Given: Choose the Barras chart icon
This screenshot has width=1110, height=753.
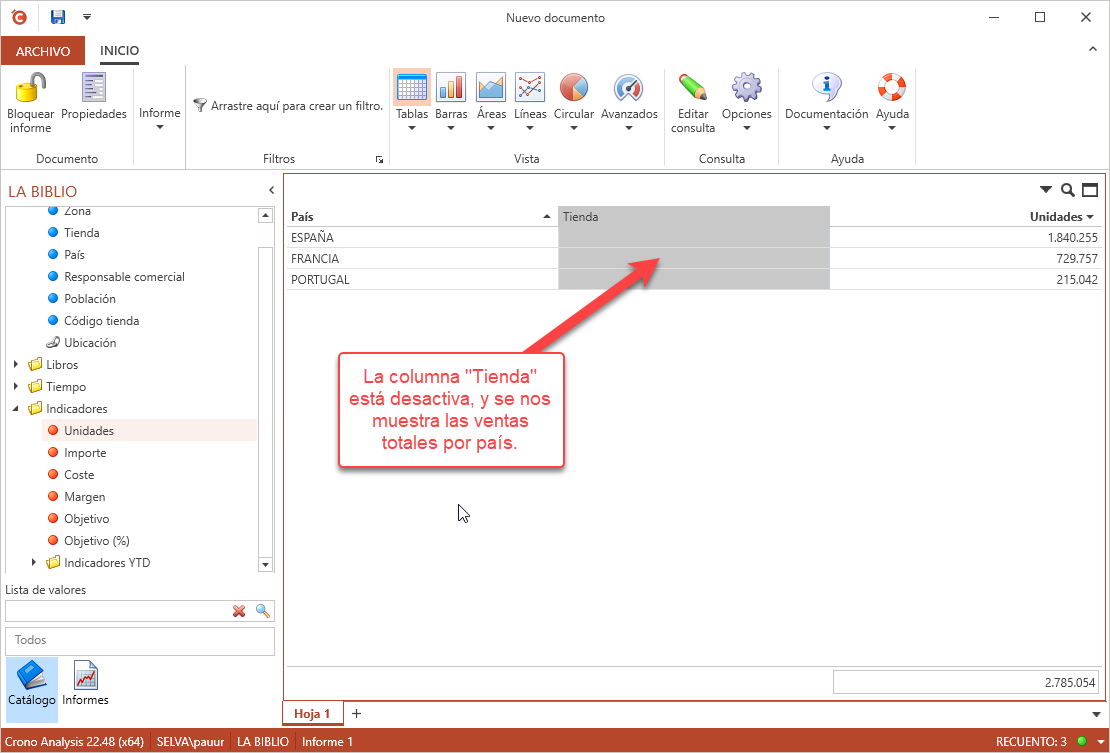Looking at the screenshot, I should [x=451, y=88].
